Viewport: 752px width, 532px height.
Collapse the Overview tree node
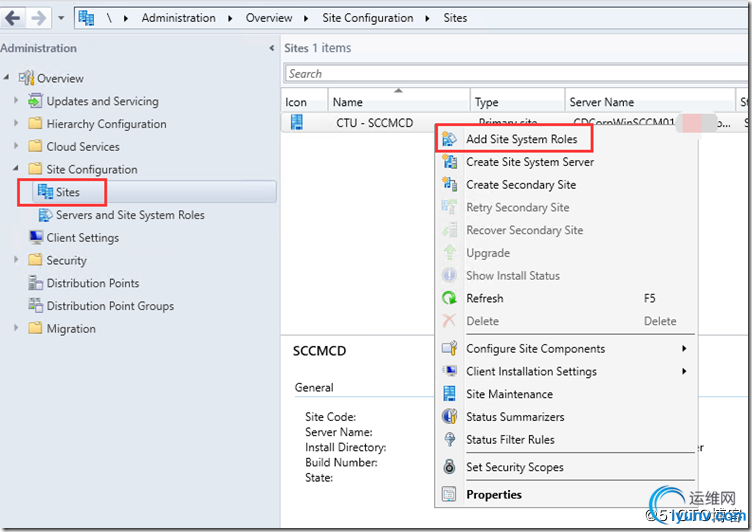(x=6, y=77)
